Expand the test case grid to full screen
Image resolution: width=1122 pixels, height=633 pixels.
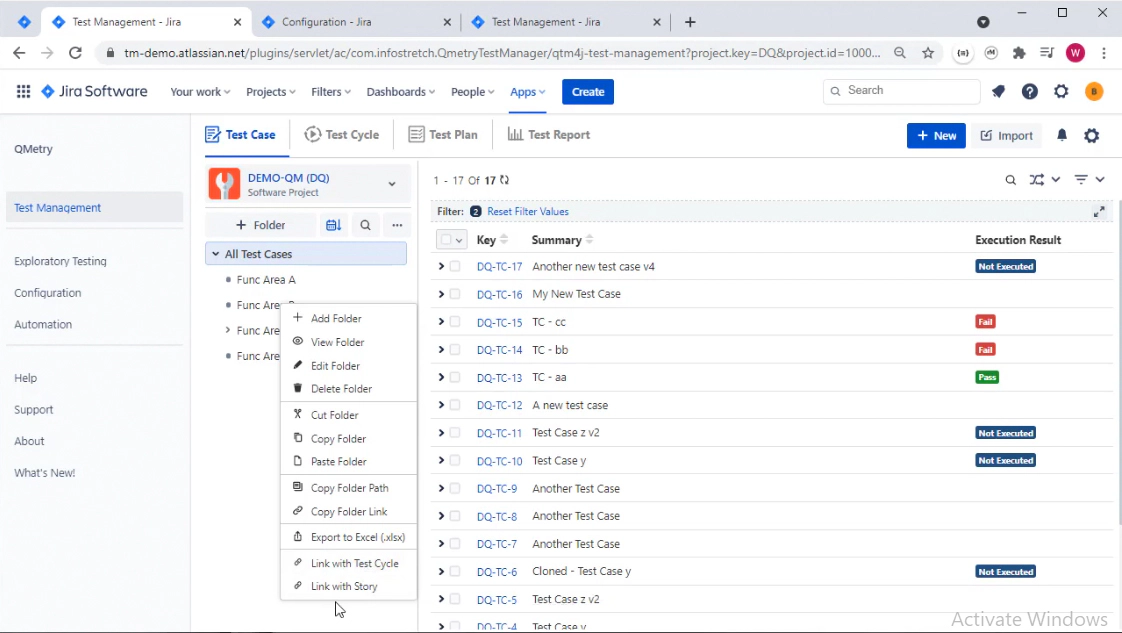(x=1099, y=211)
